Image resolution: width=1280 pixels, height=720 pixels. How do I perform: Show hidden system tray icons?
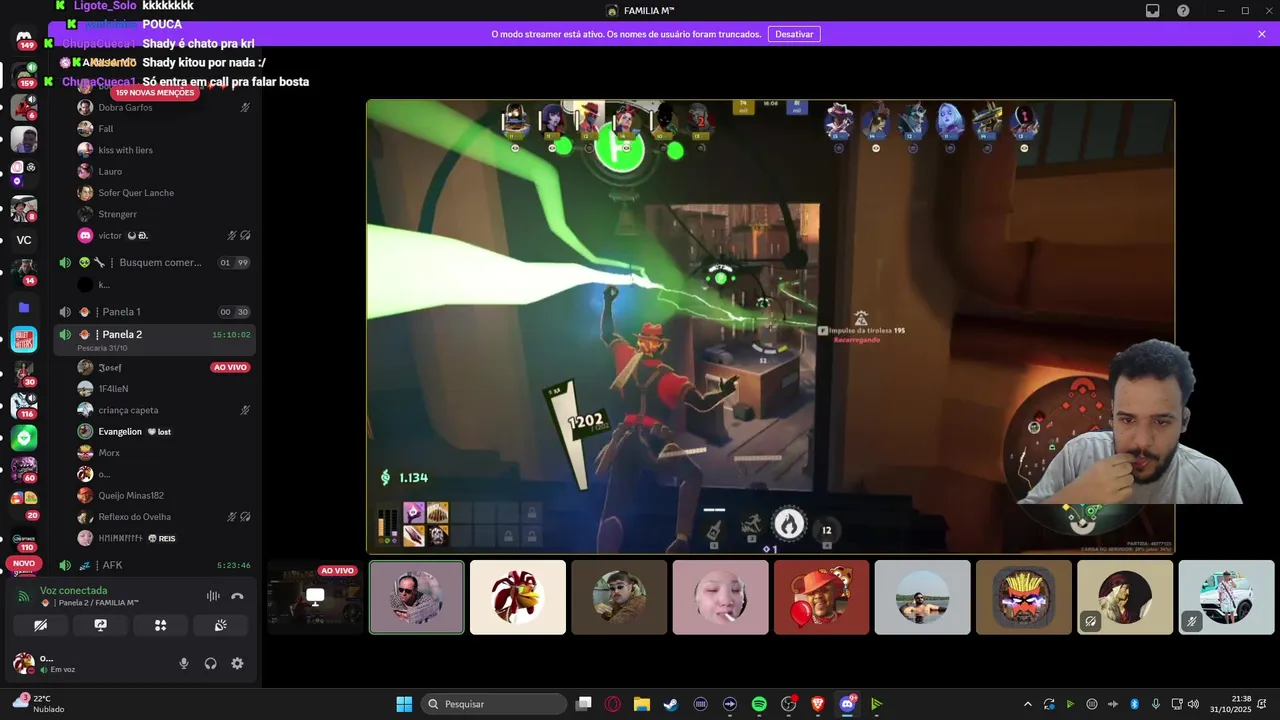[1027, 704]
